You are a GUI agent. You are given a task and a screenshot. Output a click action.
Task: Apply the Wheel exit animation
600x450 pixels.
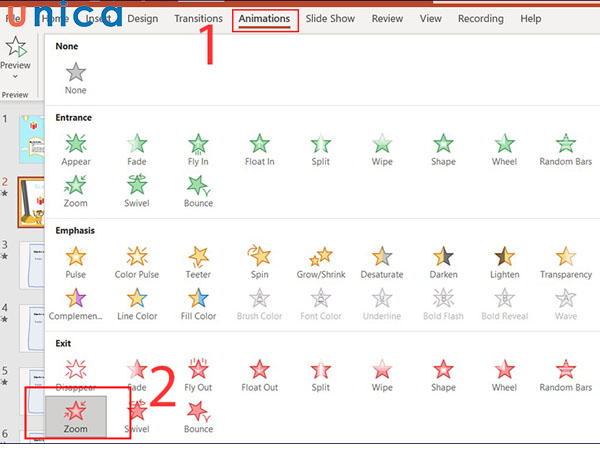[504, 375]
